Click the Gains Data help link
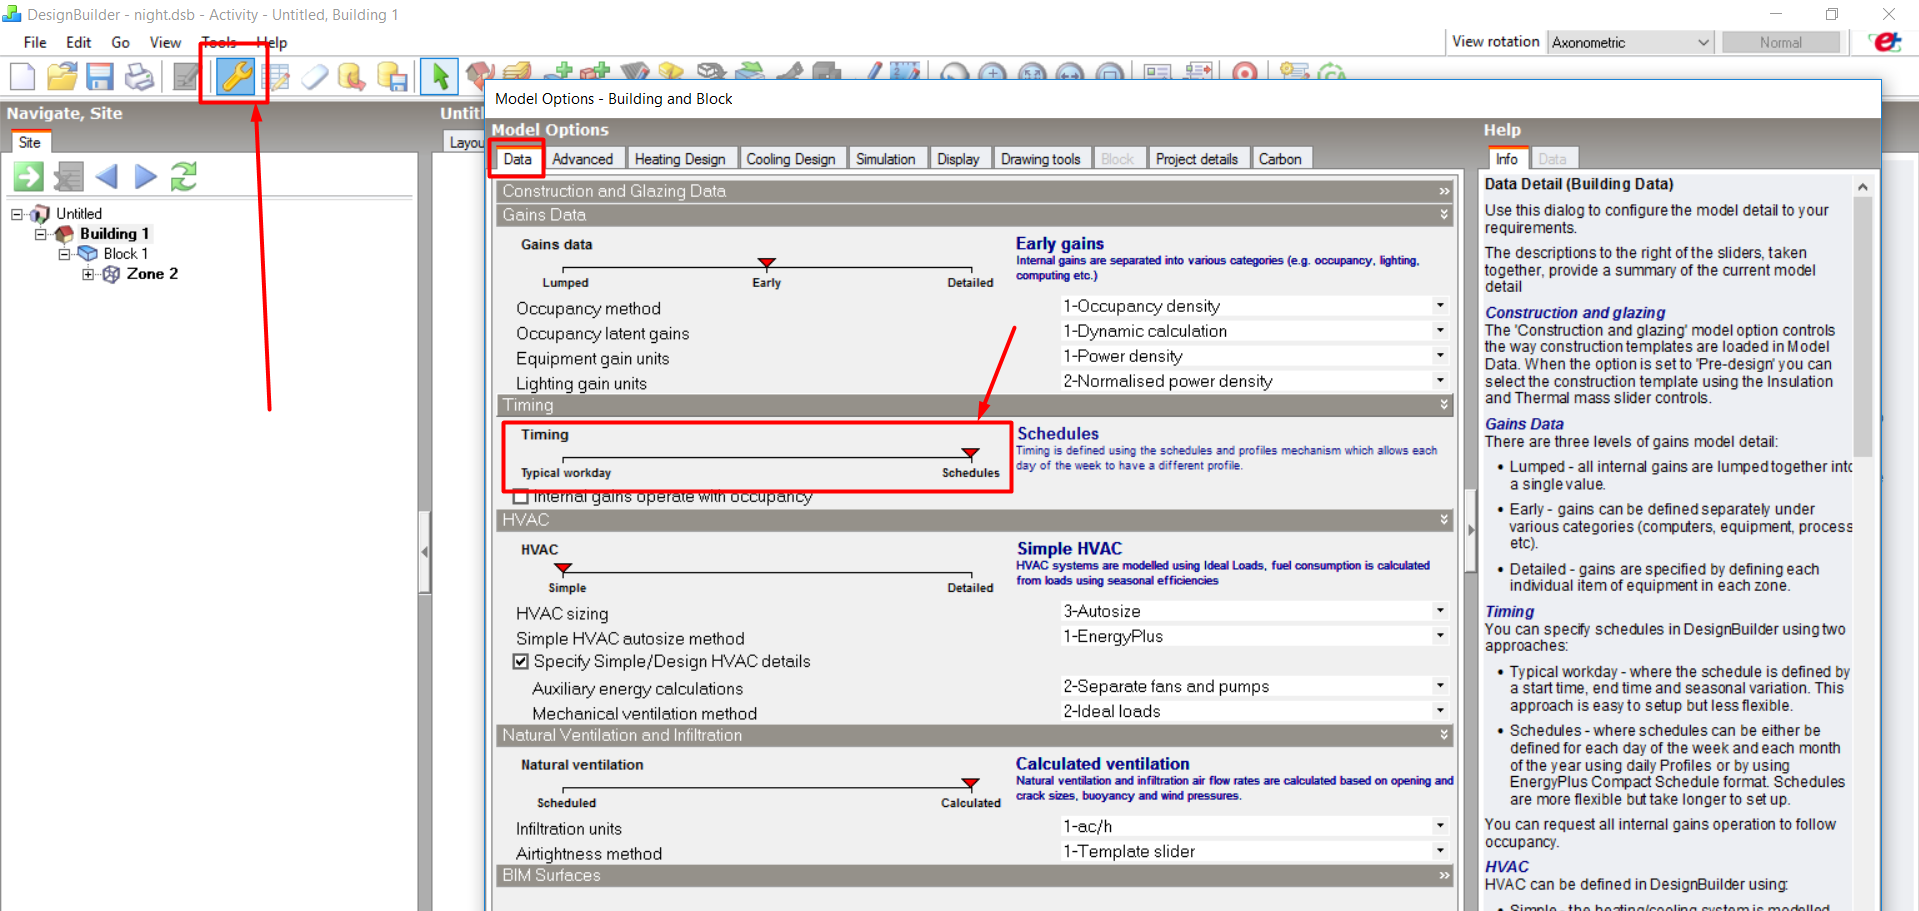Screen dimensions: 1919x911 (1524, 424)
